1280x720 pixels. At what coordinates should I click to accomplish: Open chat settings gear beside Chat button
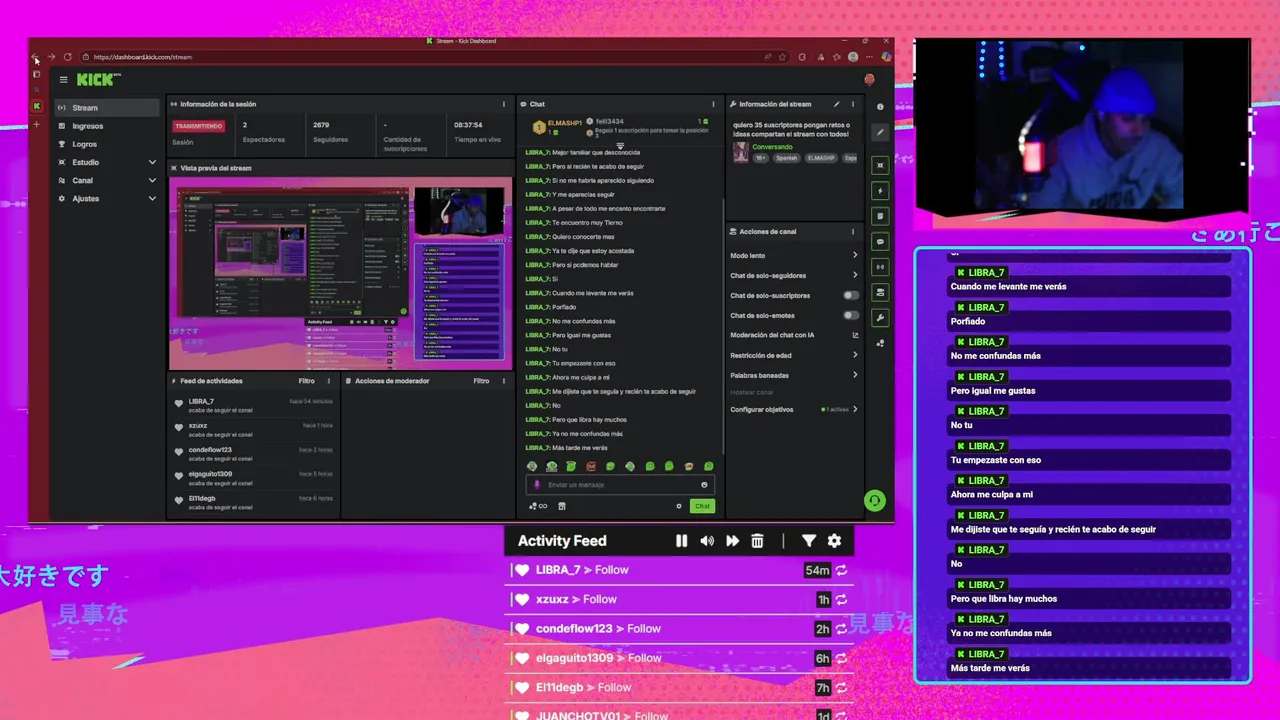click(679, 506)
